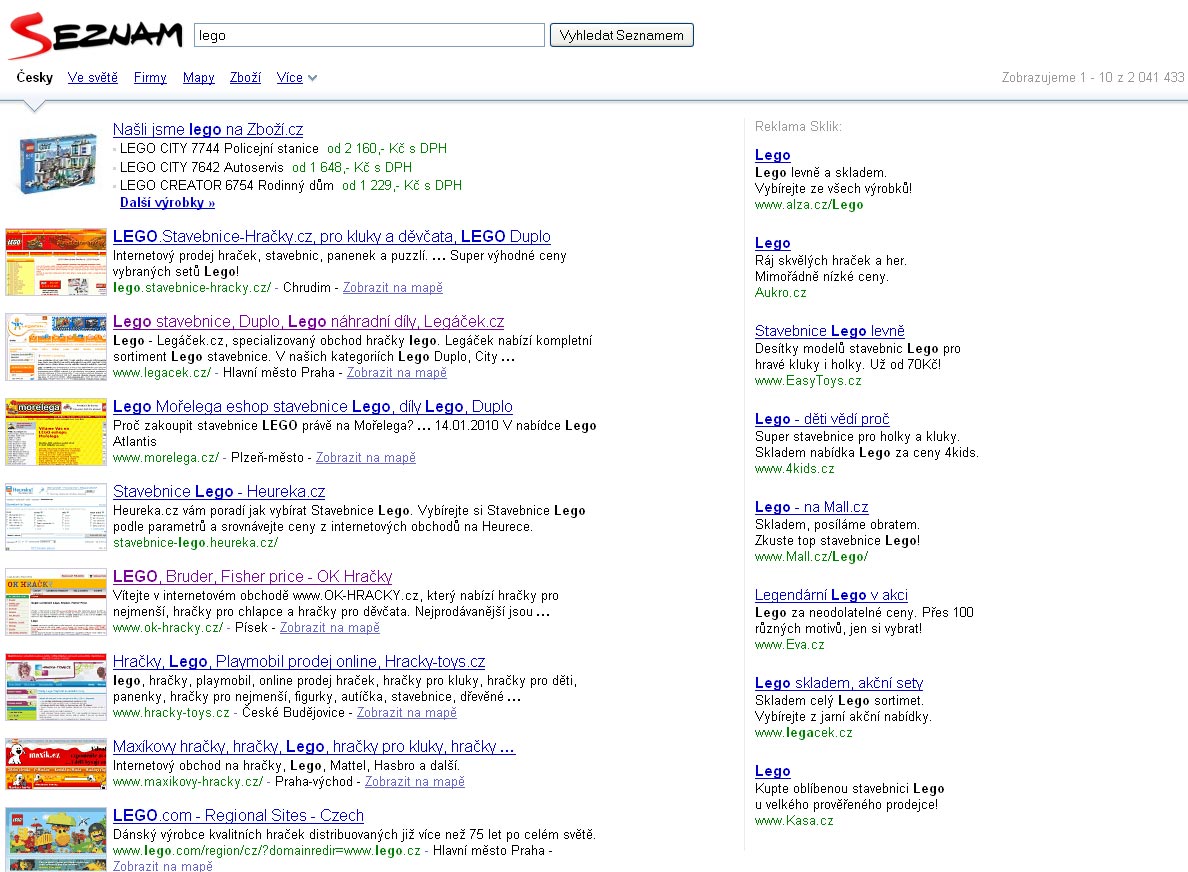Click the Hracky-toys.cz site thumbnail
The height and width of the screenshot is (872, 1188).
56,687
